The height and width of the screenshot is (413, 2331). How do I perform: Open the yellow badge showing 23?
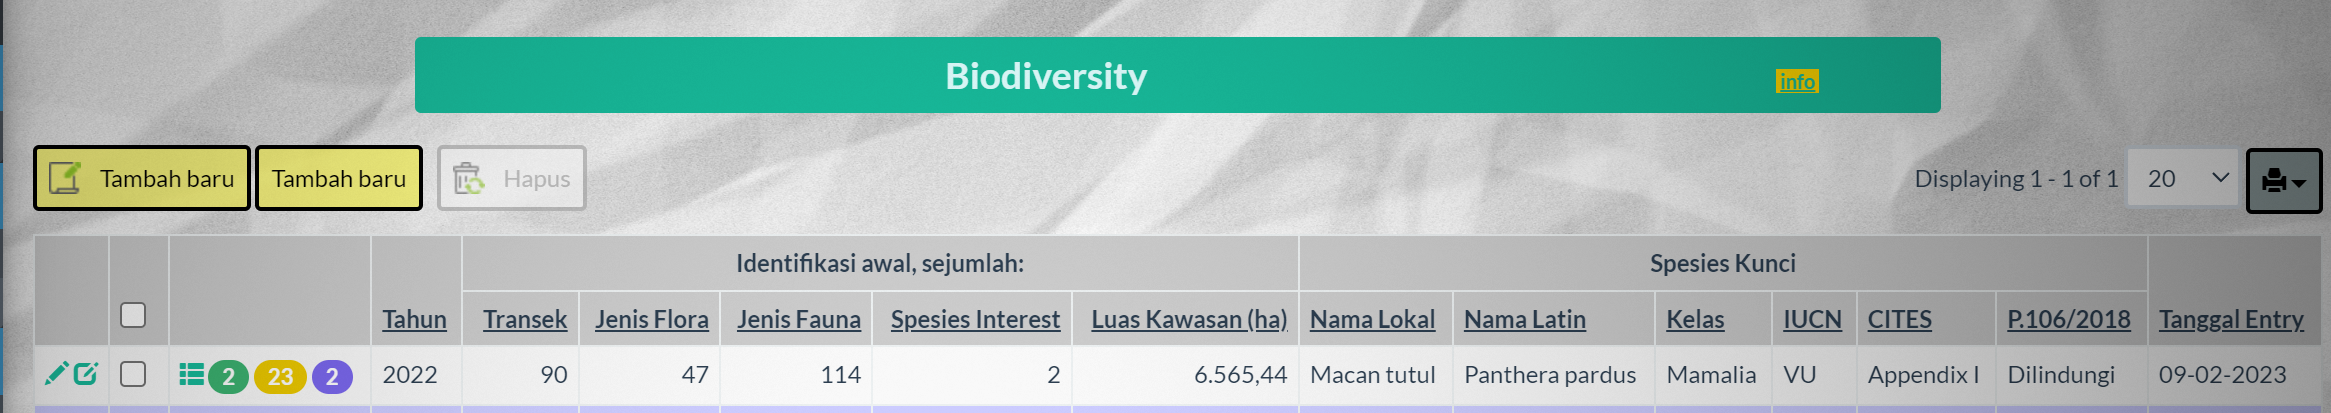(280, 376)
